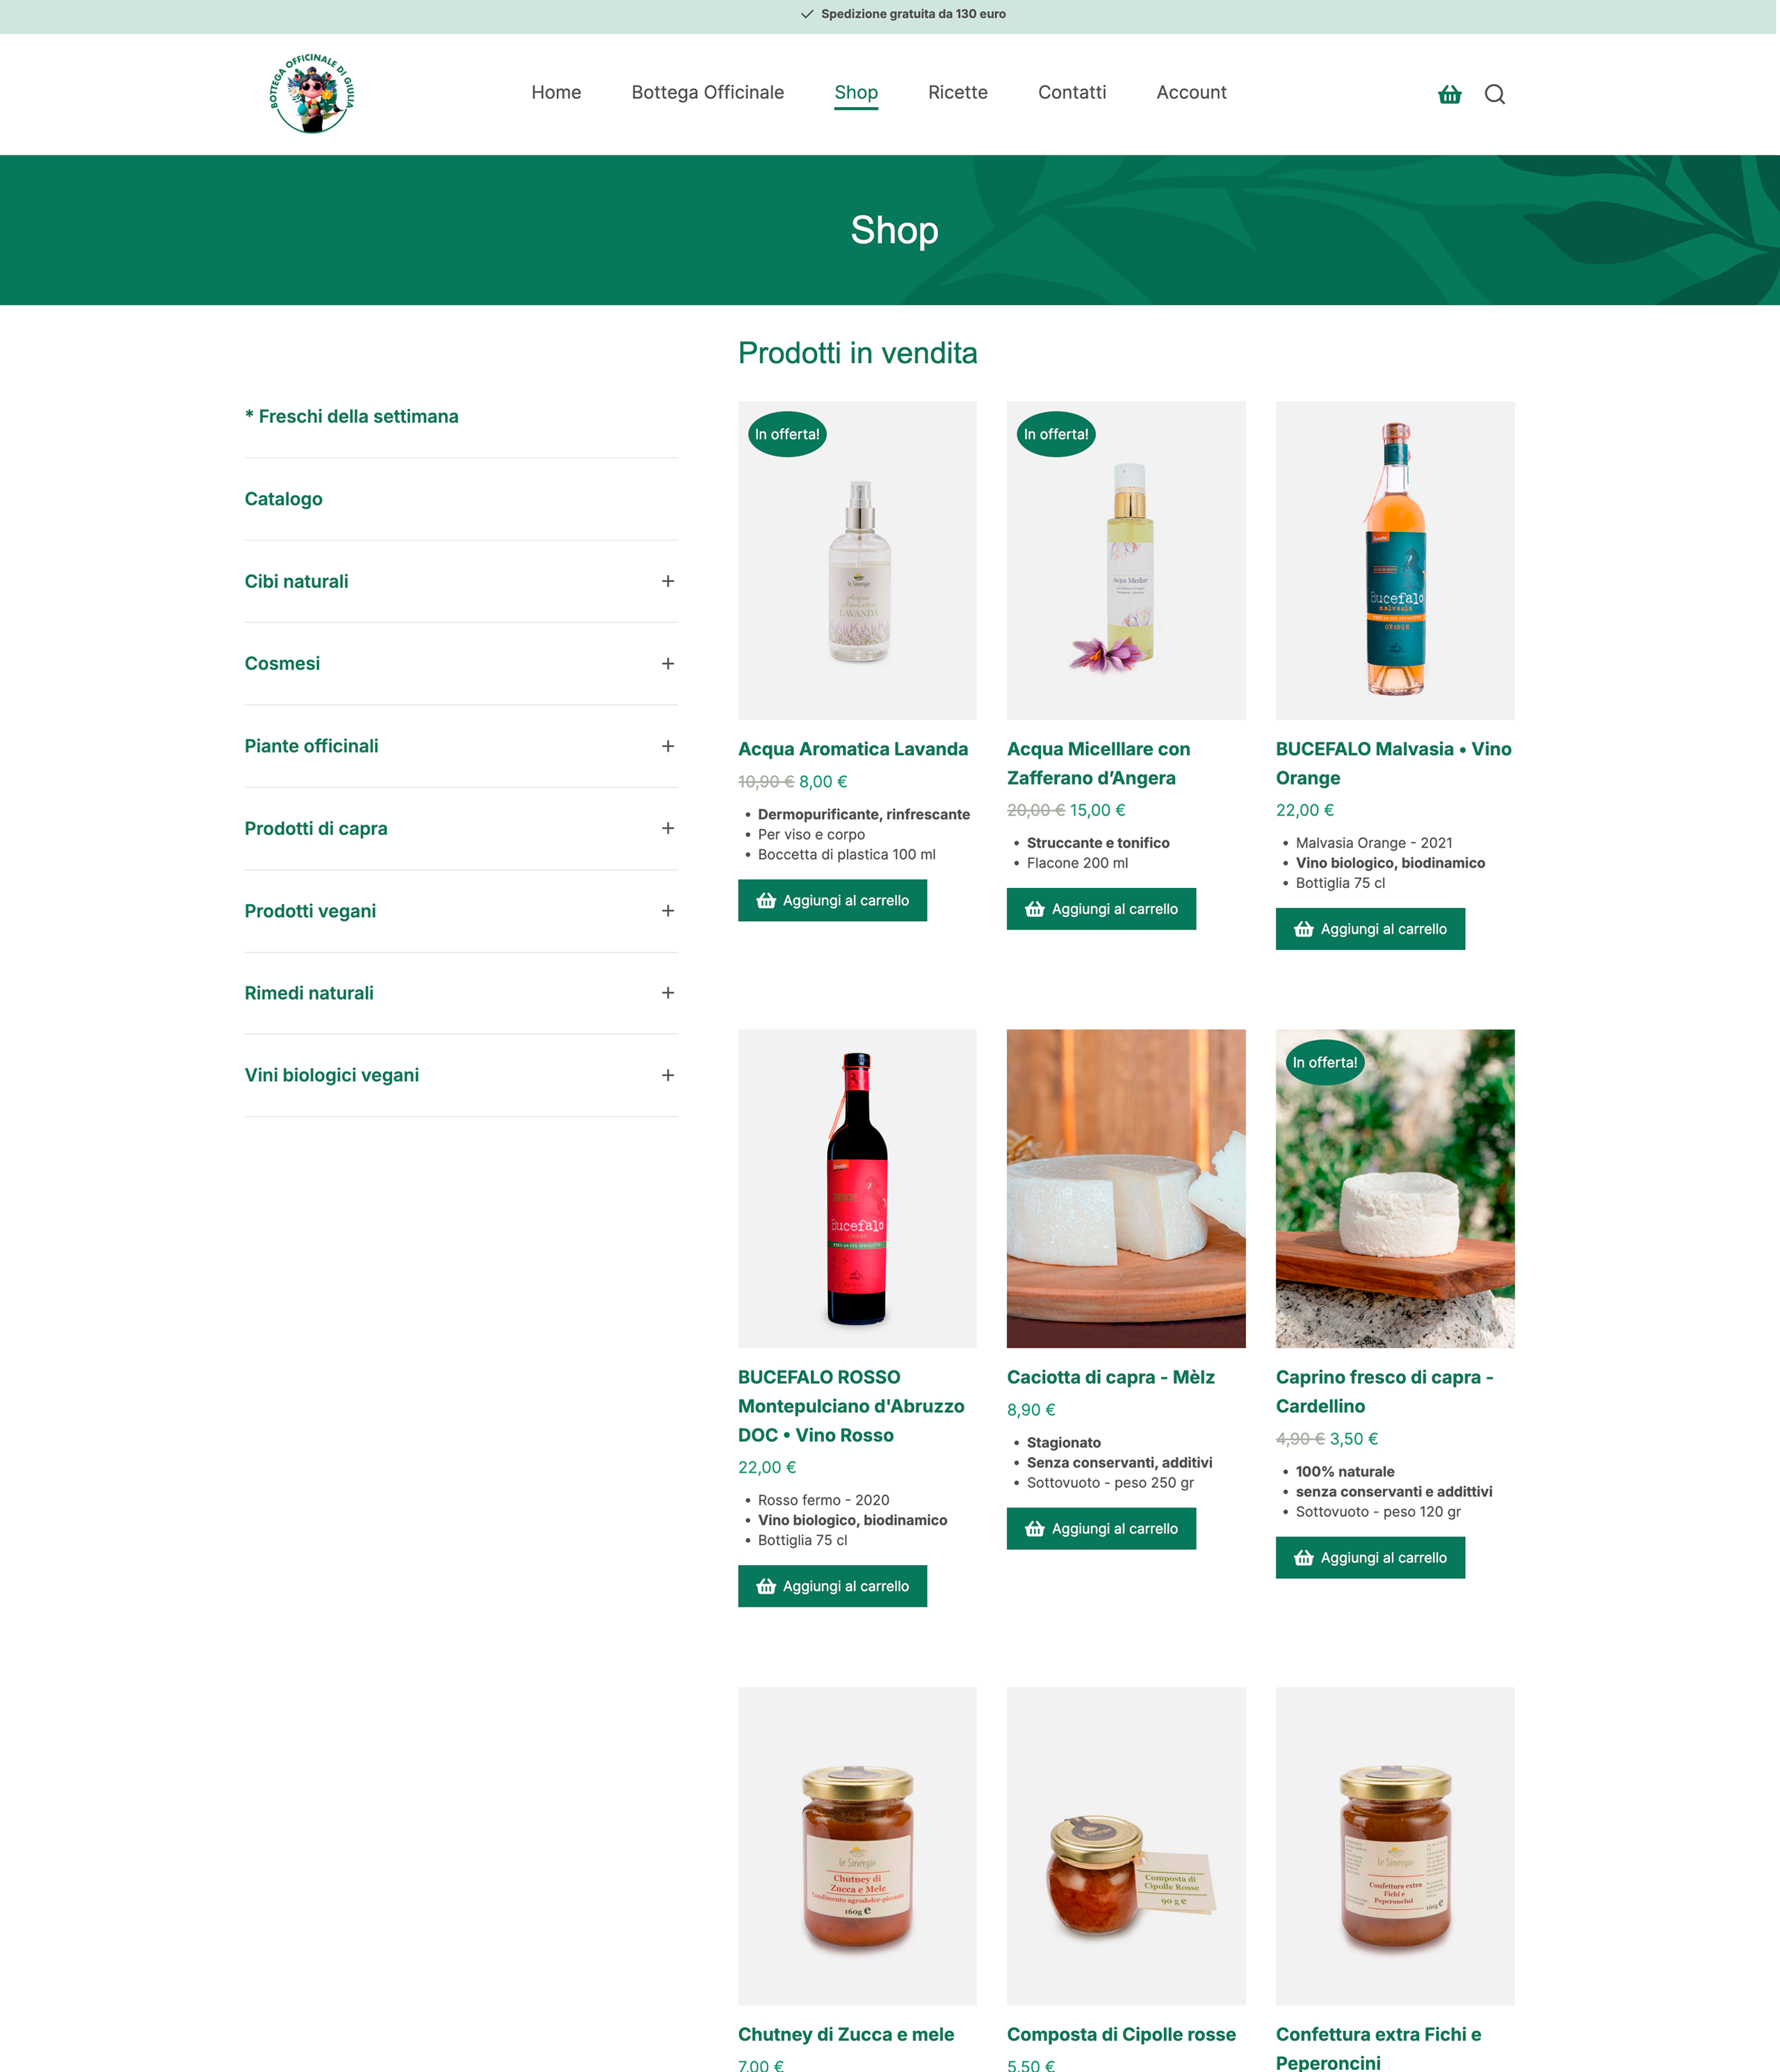Click the search magnifier icon
The image size is (1780, 2072).
[x=1494, y=94]
